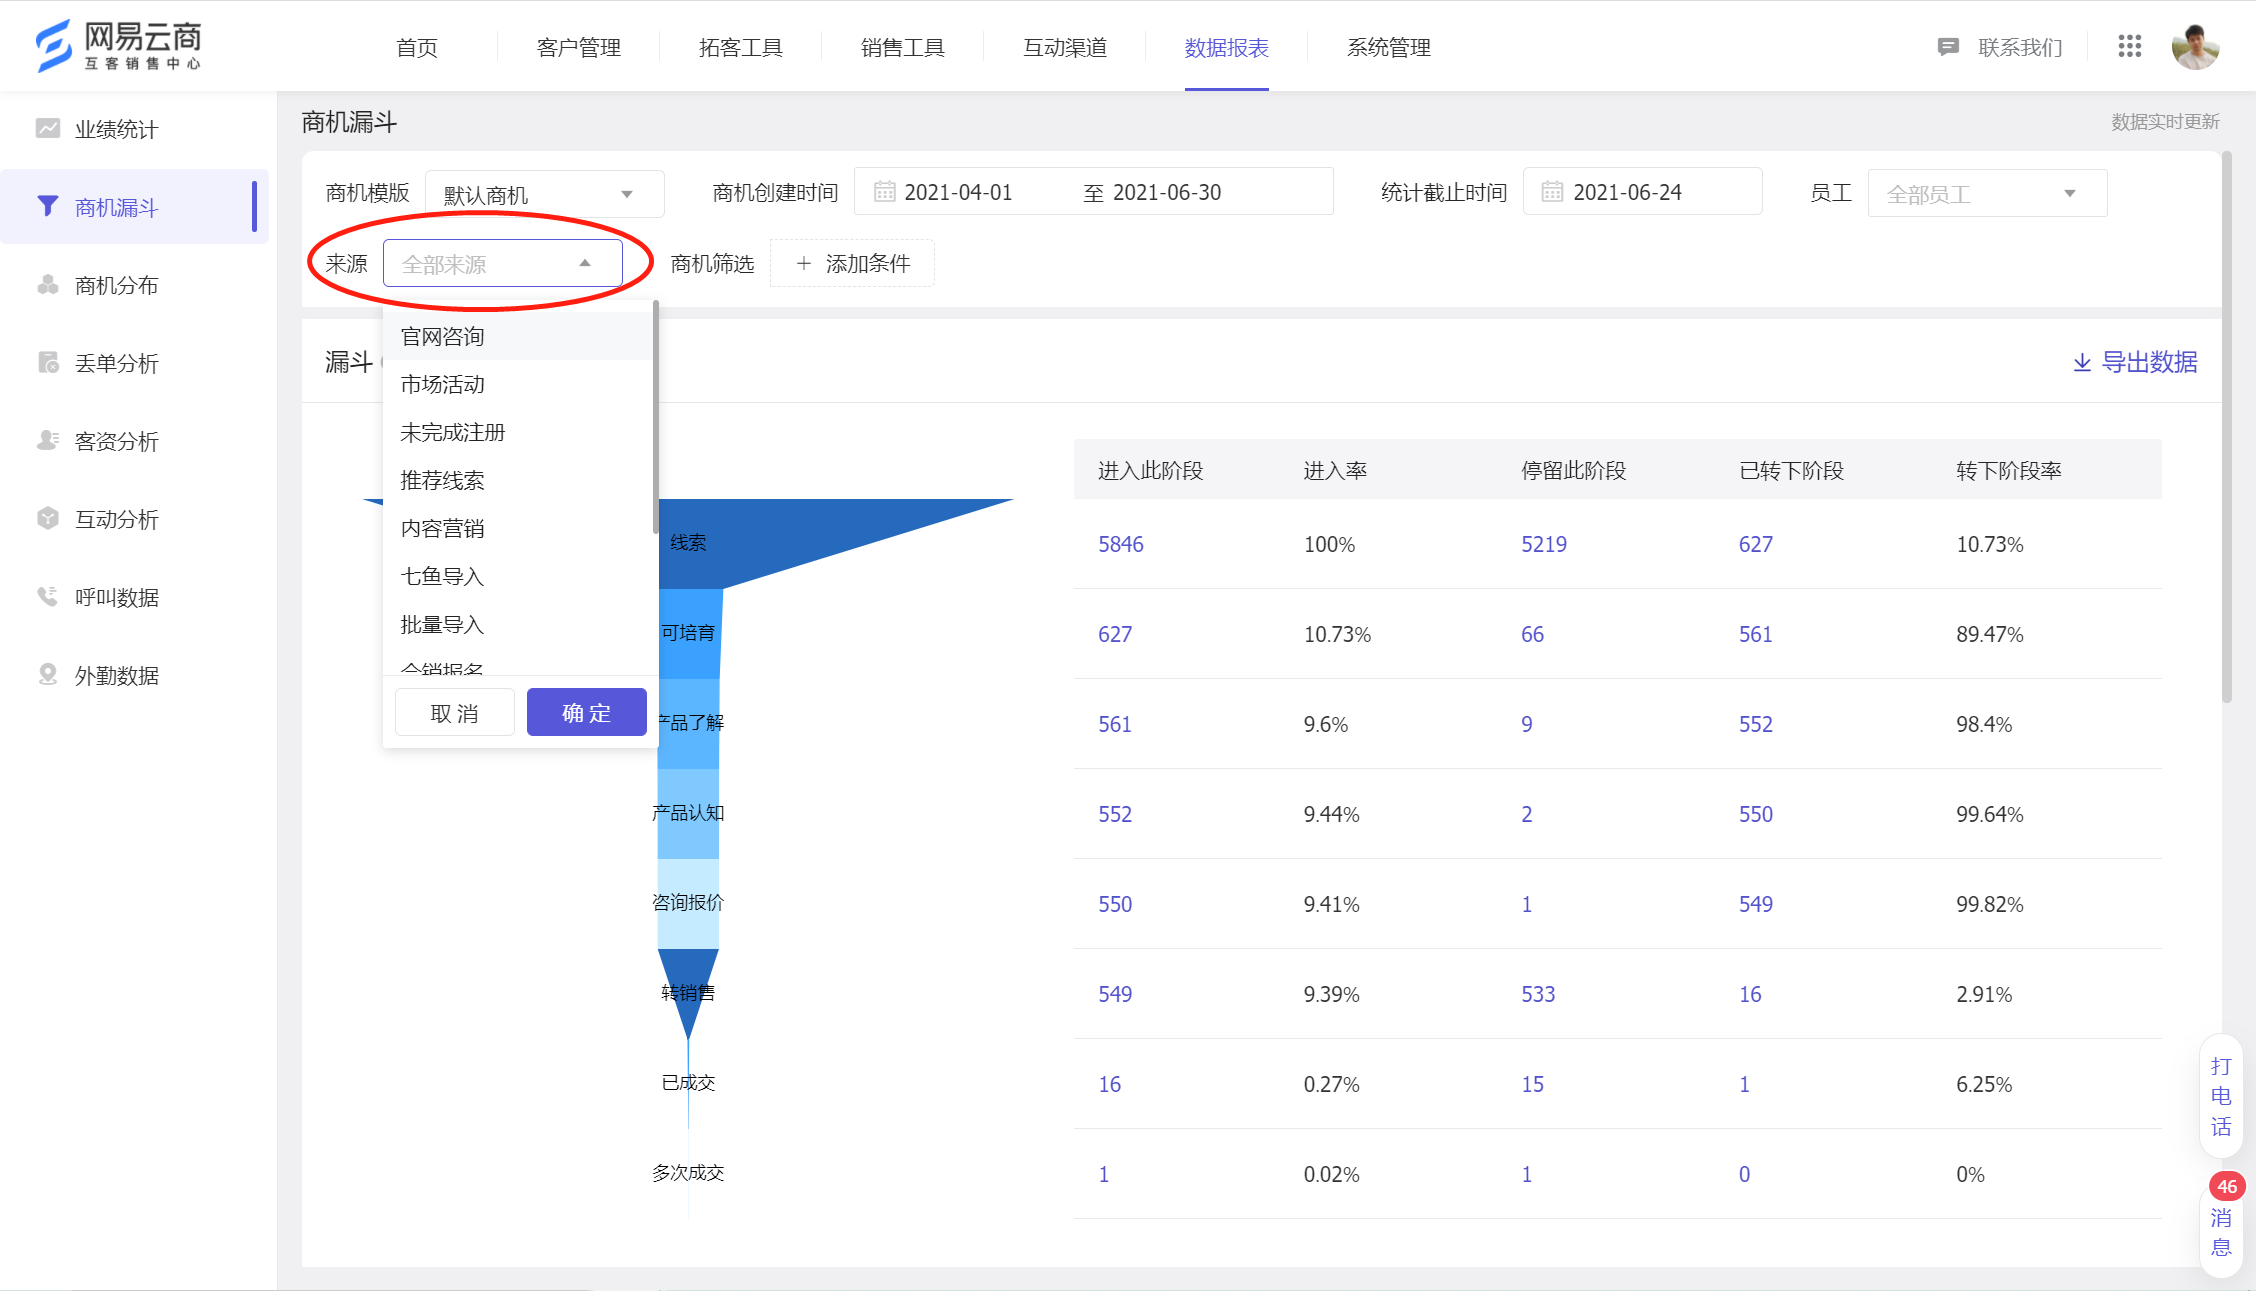Open the apps grid icon
The width and height of the screenshot is (2256, 1291).
[x=2129, y=46]
